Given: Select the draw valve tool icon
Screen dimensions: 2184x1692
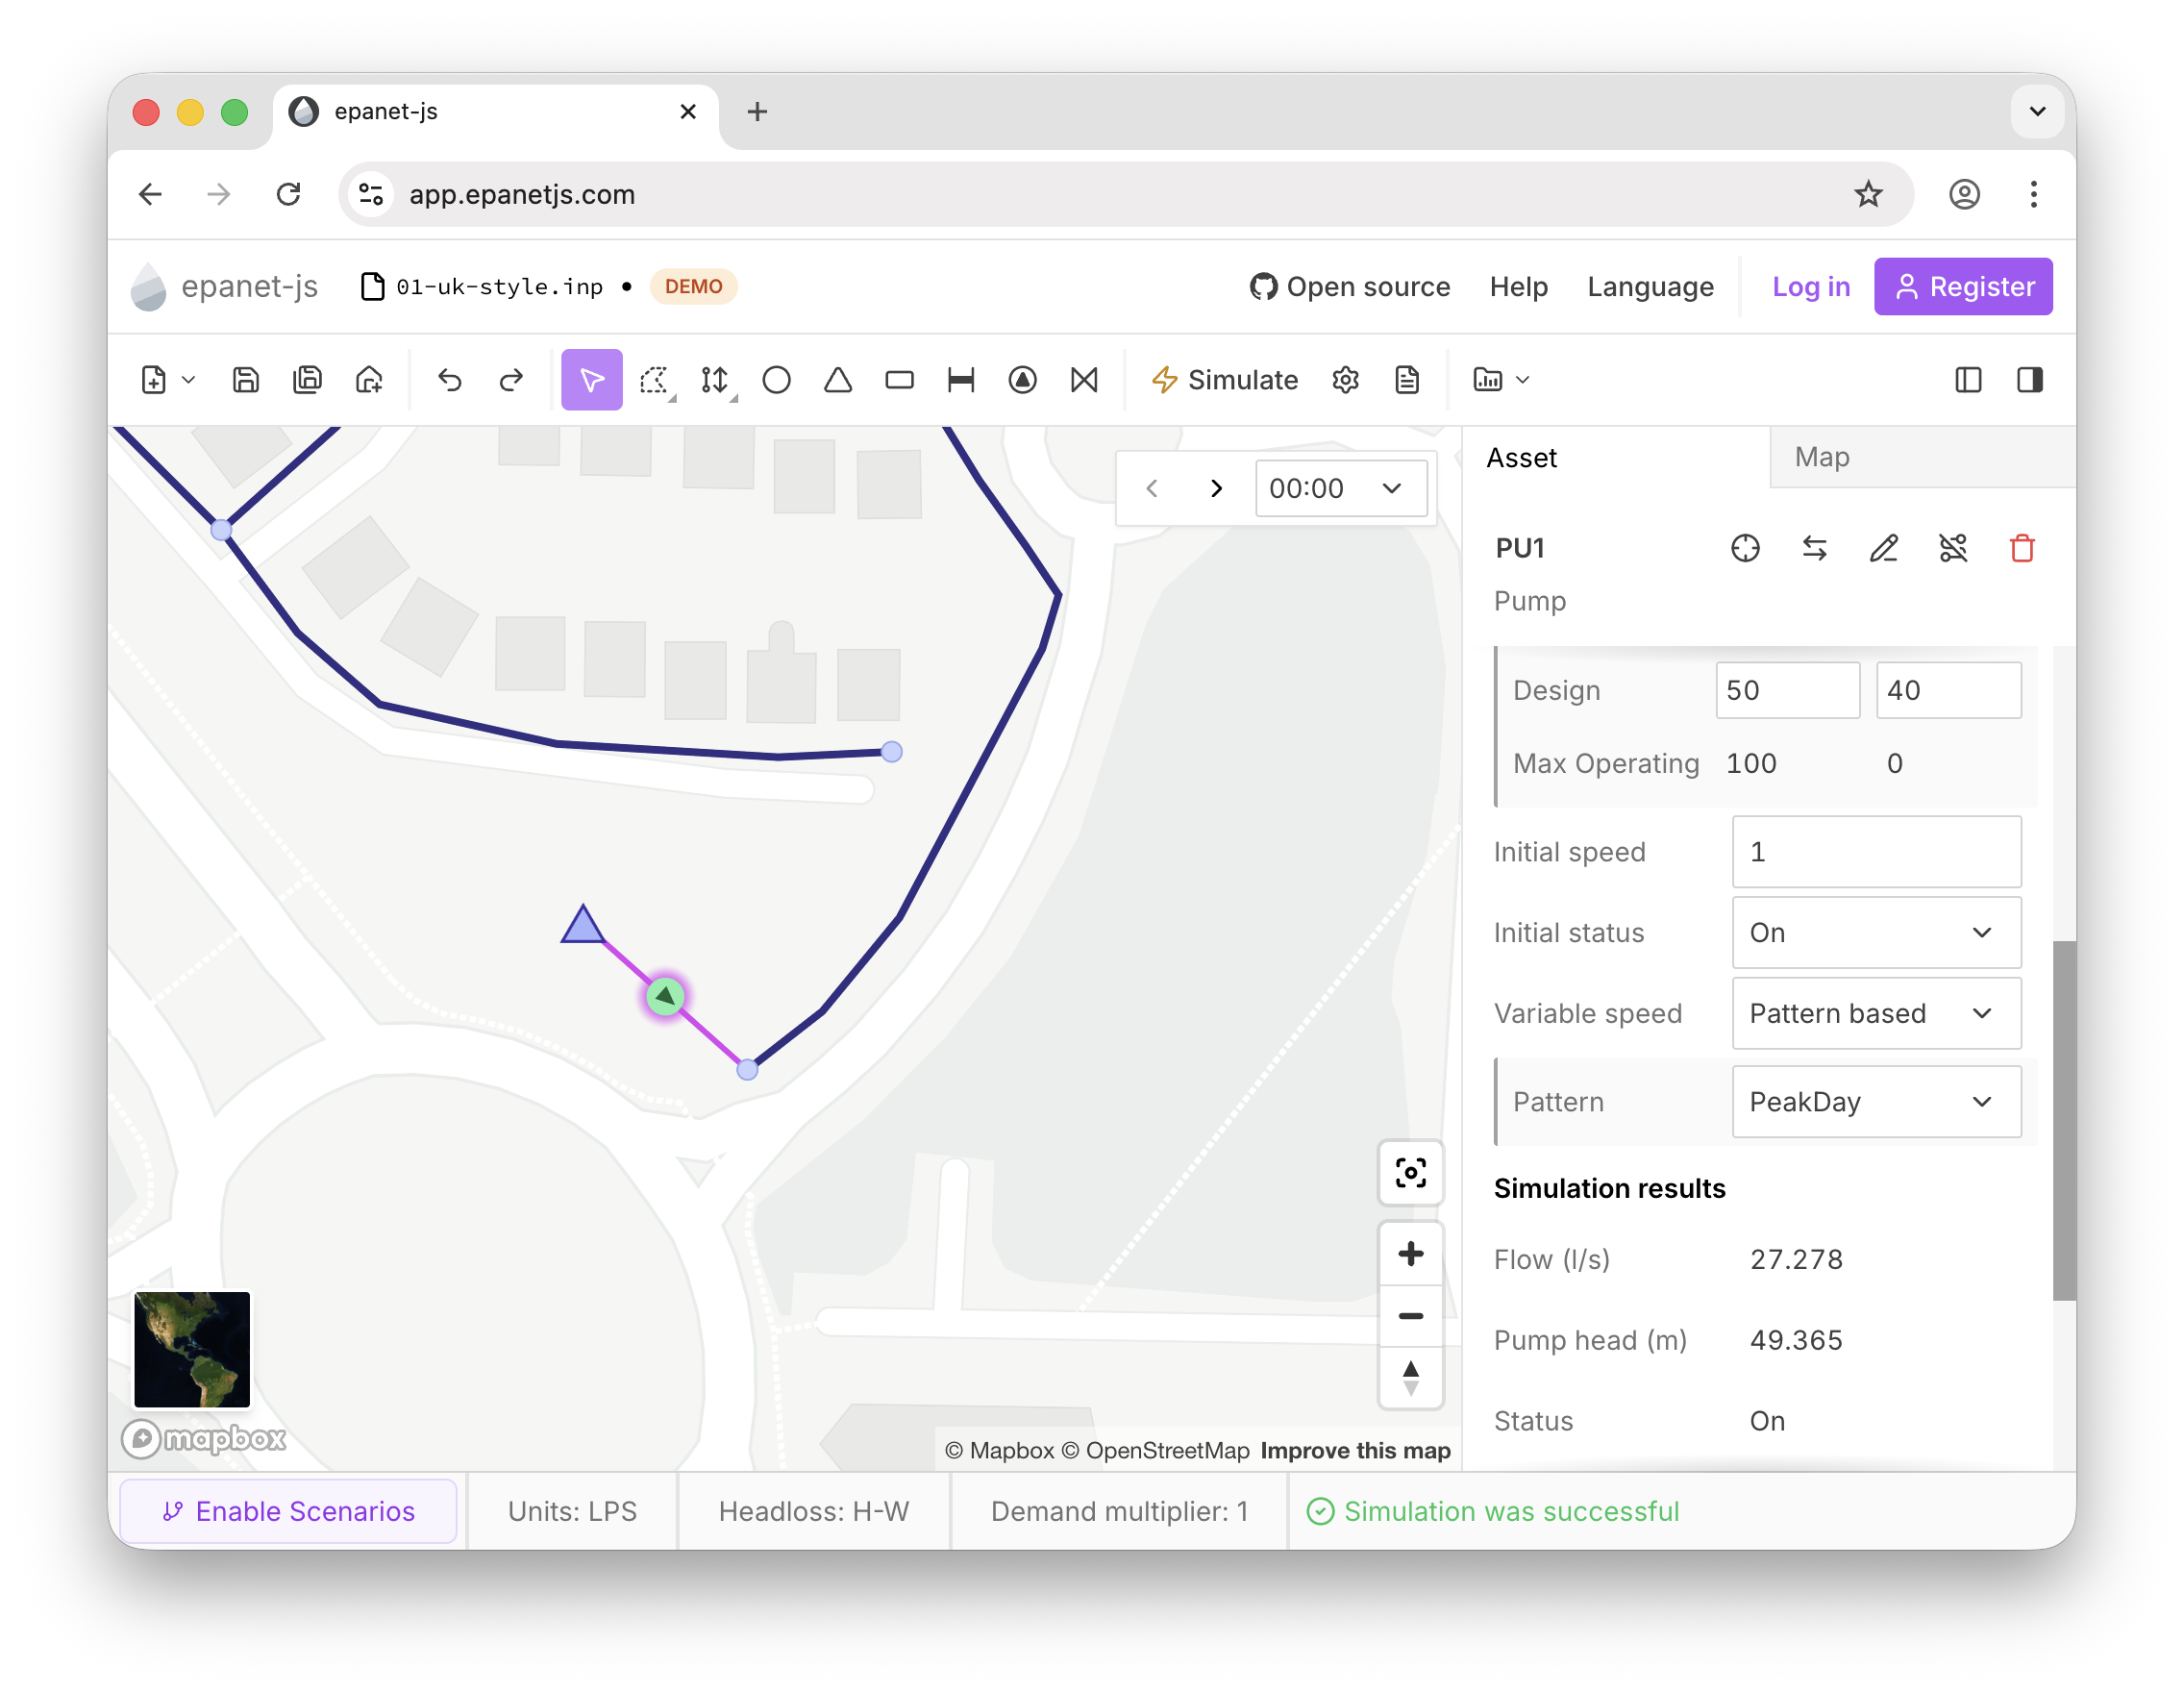Looking at the screenshot, I should [1084, 380].
